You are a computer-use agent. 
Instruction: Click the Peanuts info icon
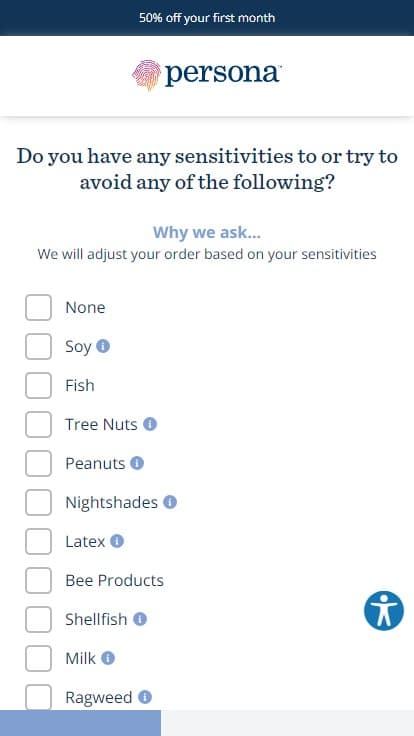(137, 463)
